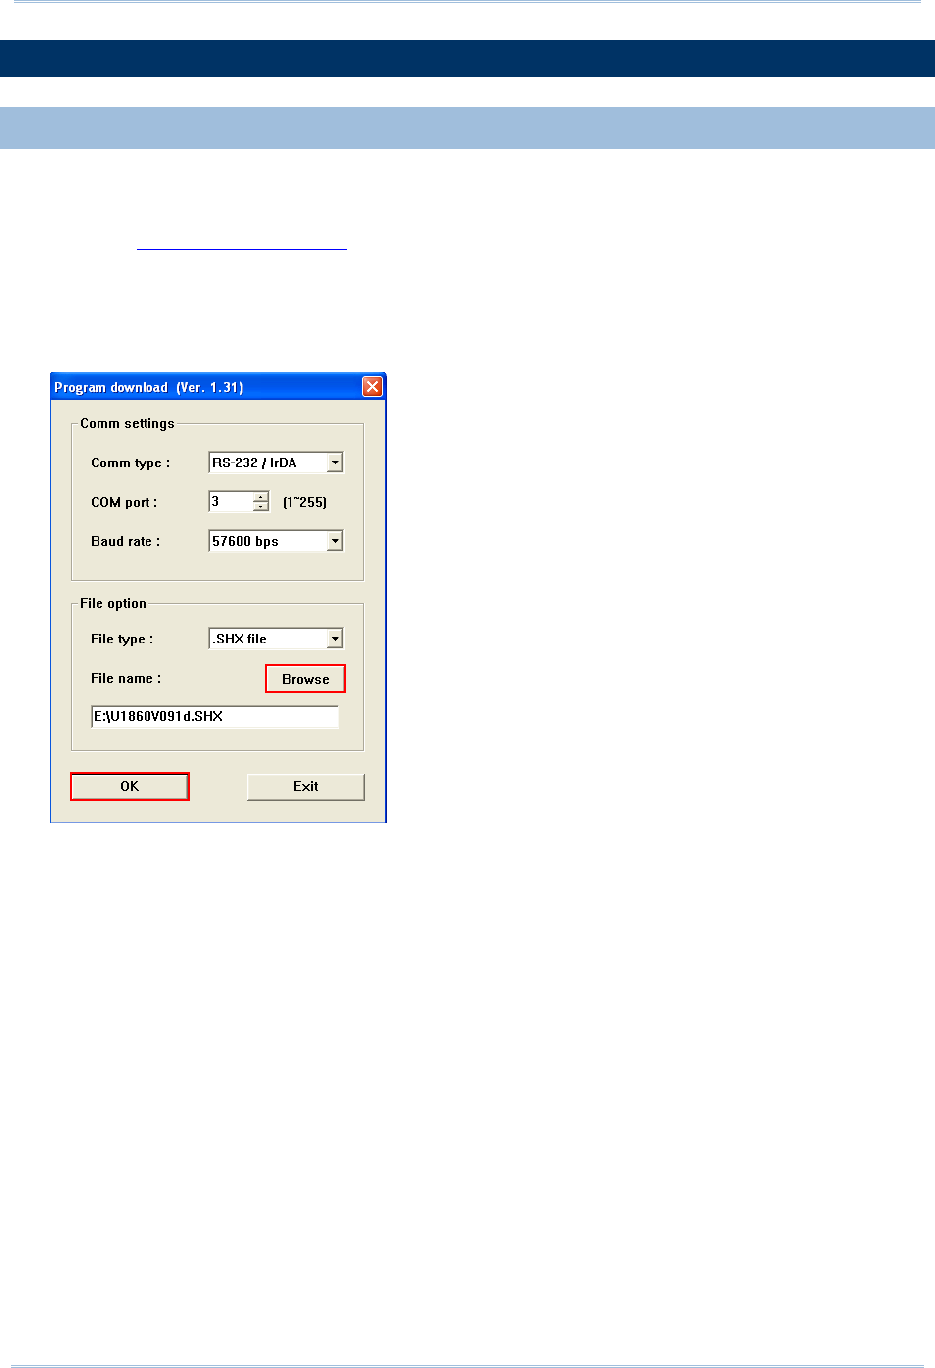The height and width of the screenshot is (1368, 935).
Task: Click the Exit button
Action: point(305,787)
